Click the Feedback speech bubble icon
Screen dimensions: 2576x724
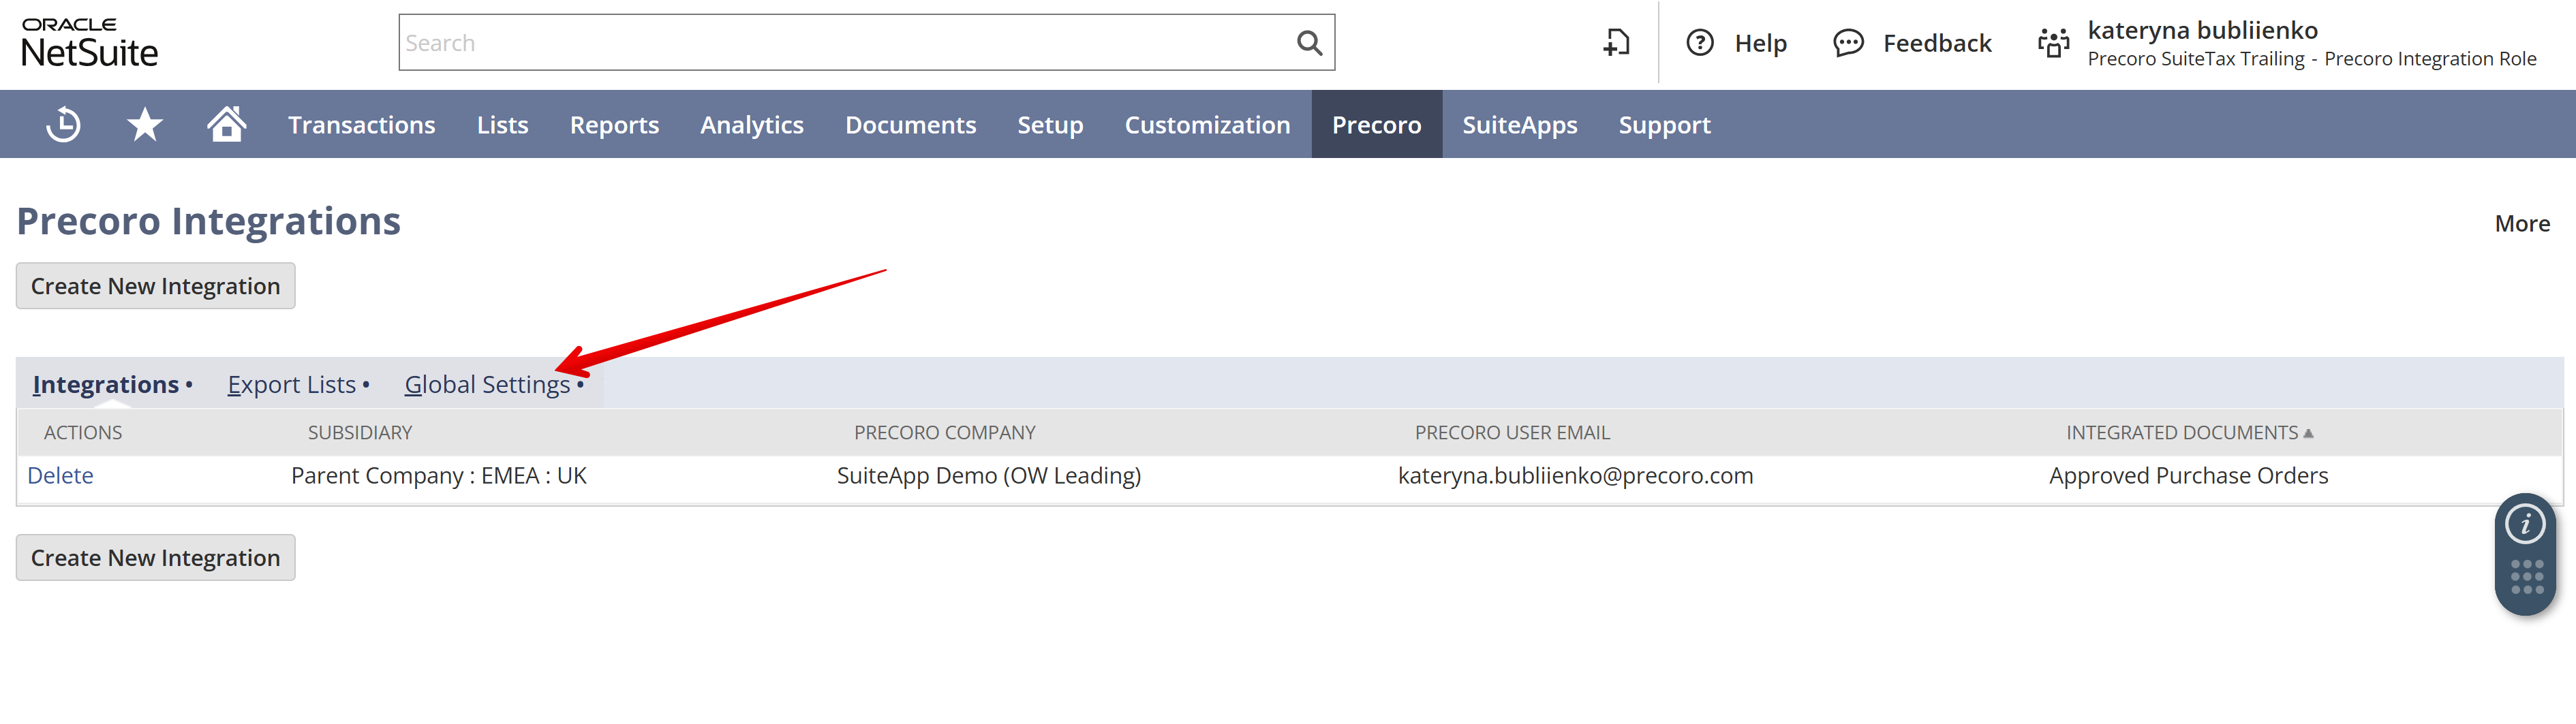pyautogui.click(x=1848, y=43)
